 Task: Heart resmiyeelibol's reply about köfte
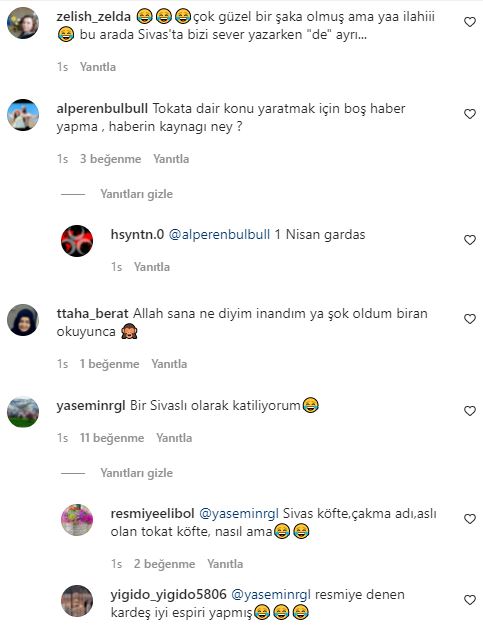(470, 519)
